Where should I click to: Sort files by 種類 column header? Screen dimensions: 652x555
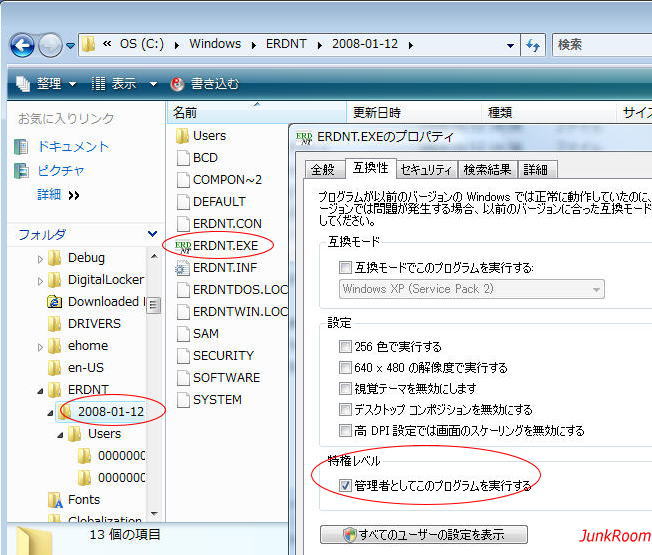[x=548, y=113]
